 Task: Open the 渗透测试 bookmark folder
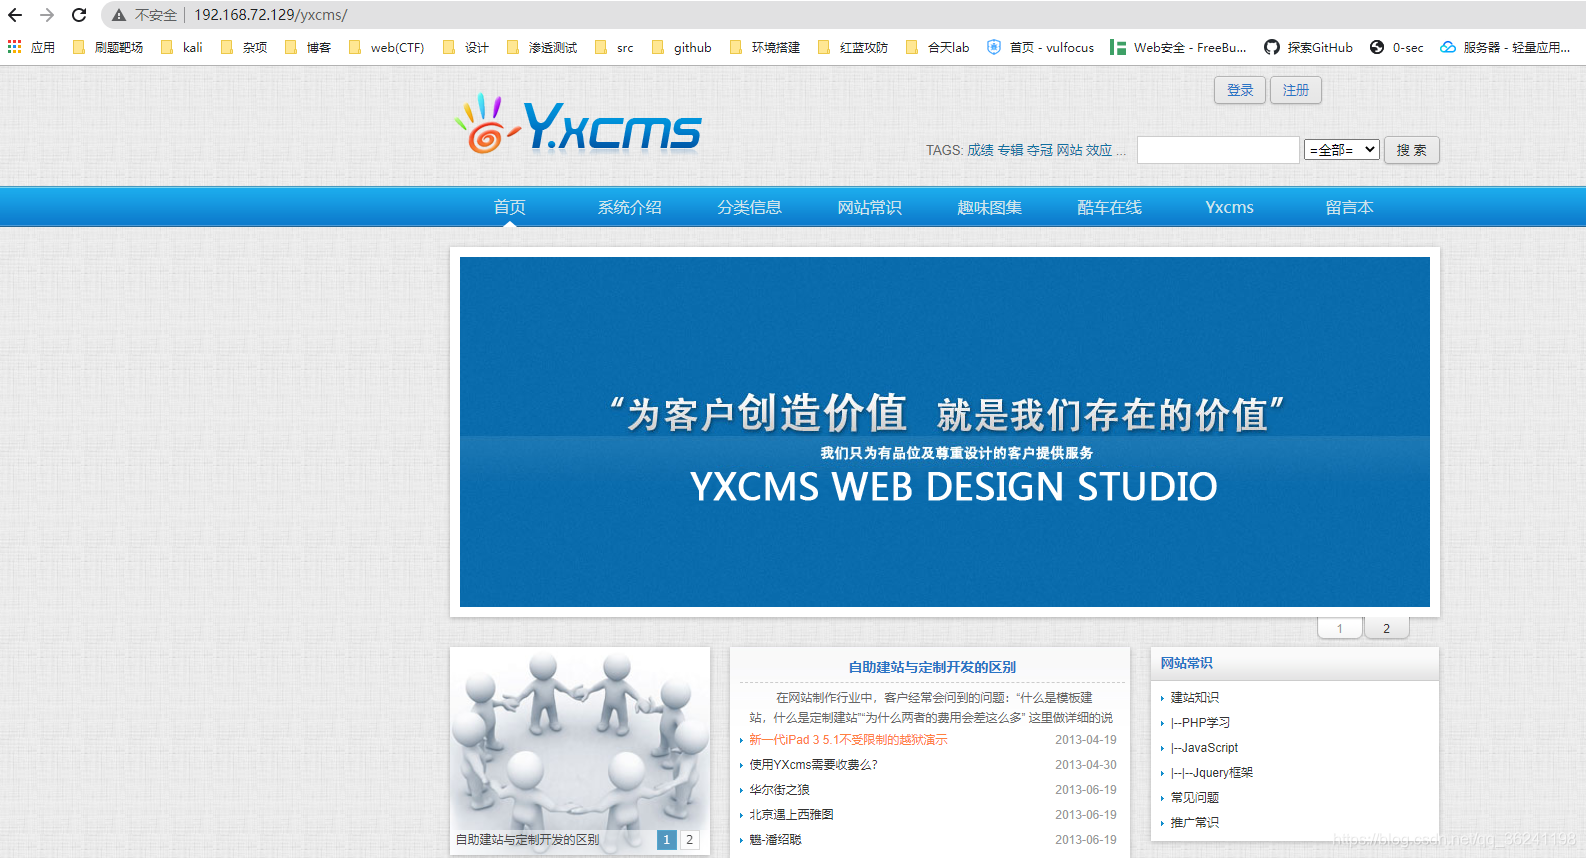tap(542, 47)
